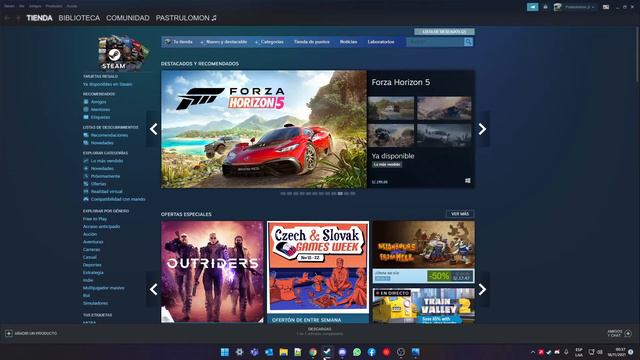Click the VER MÁS special offers button
This screenshot has height=360, width=640.
(460, 214)
